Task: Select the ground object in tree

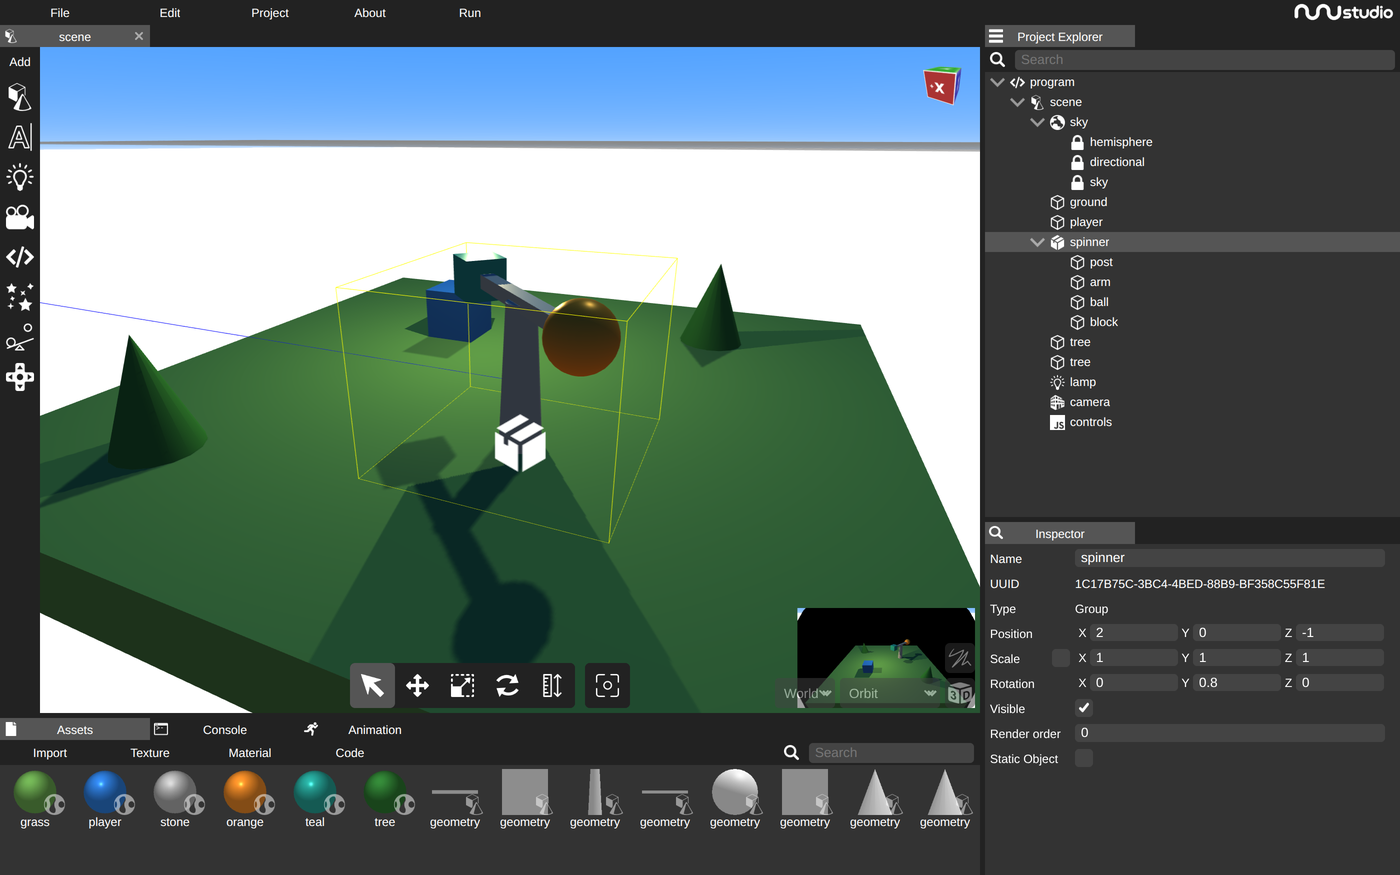Action: coord(1088,202)
